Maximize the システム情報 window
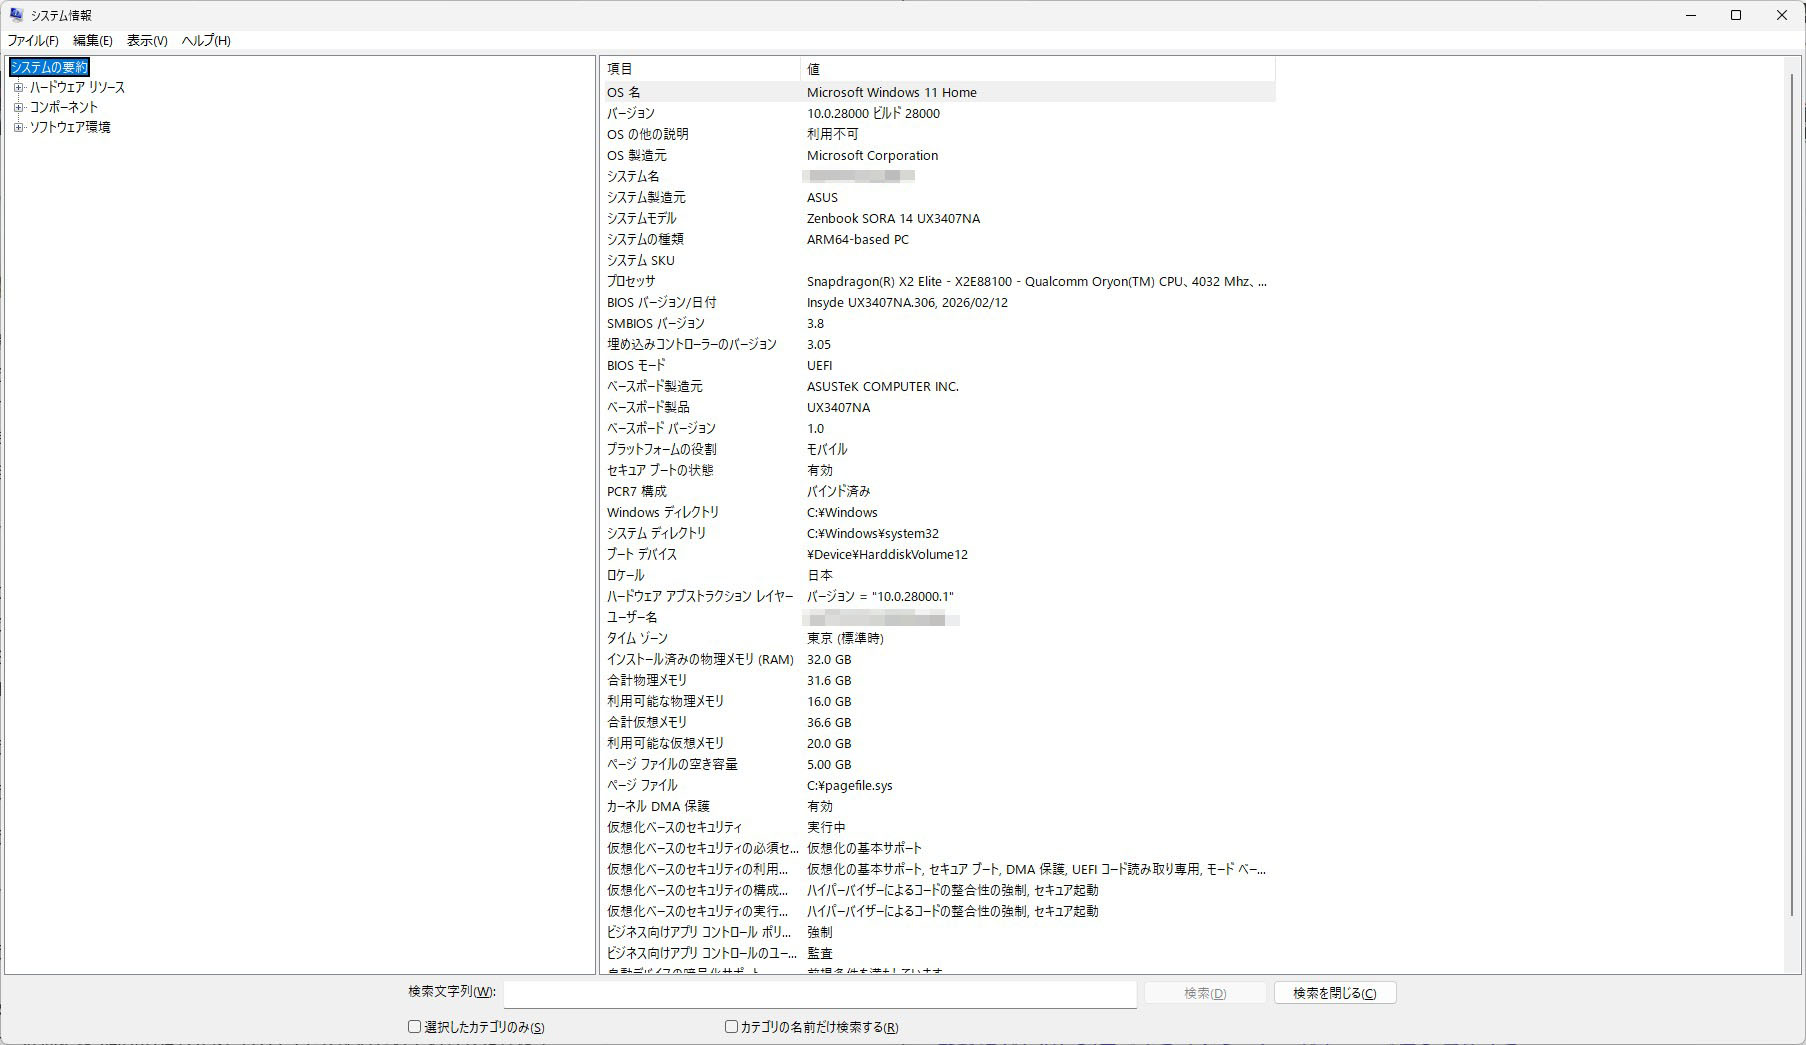 (1736, 15)
